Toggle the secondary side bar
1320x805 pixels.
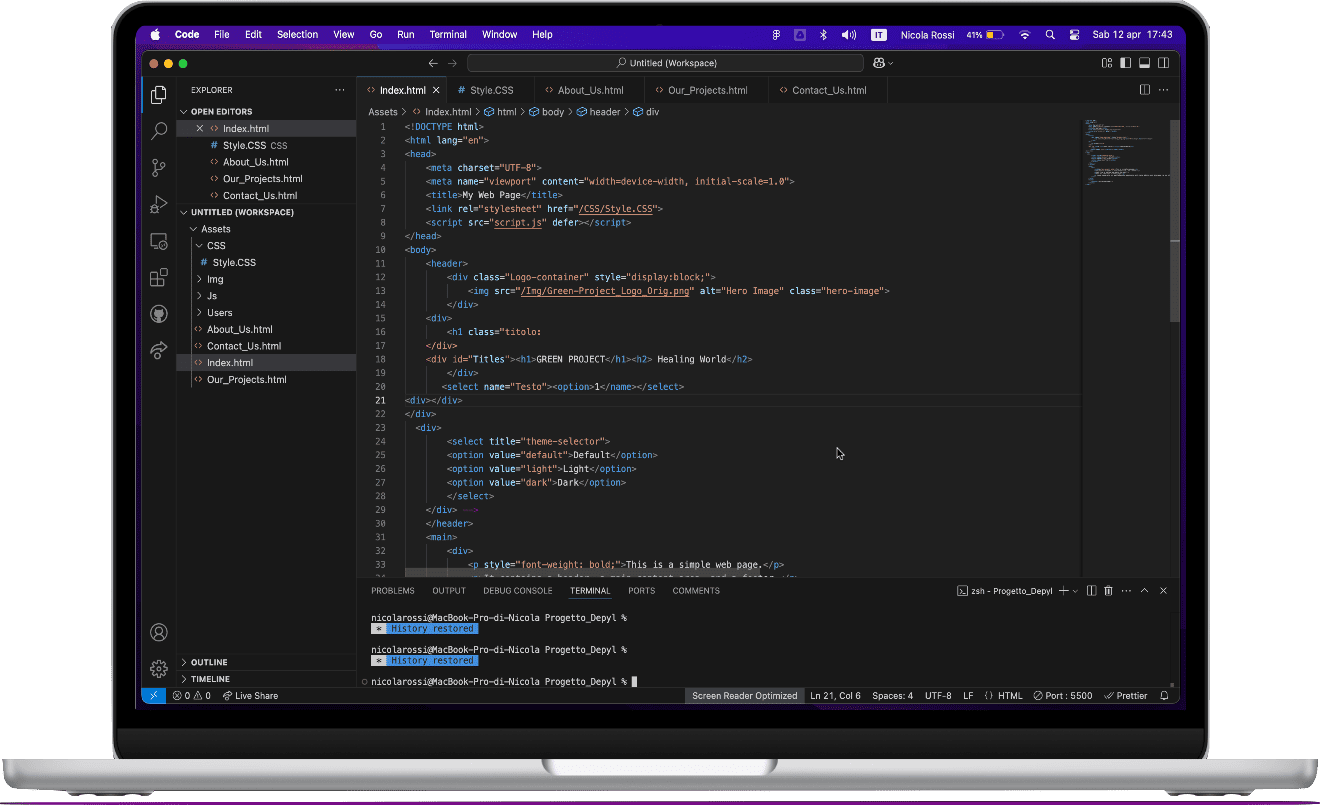[1164, 63]
